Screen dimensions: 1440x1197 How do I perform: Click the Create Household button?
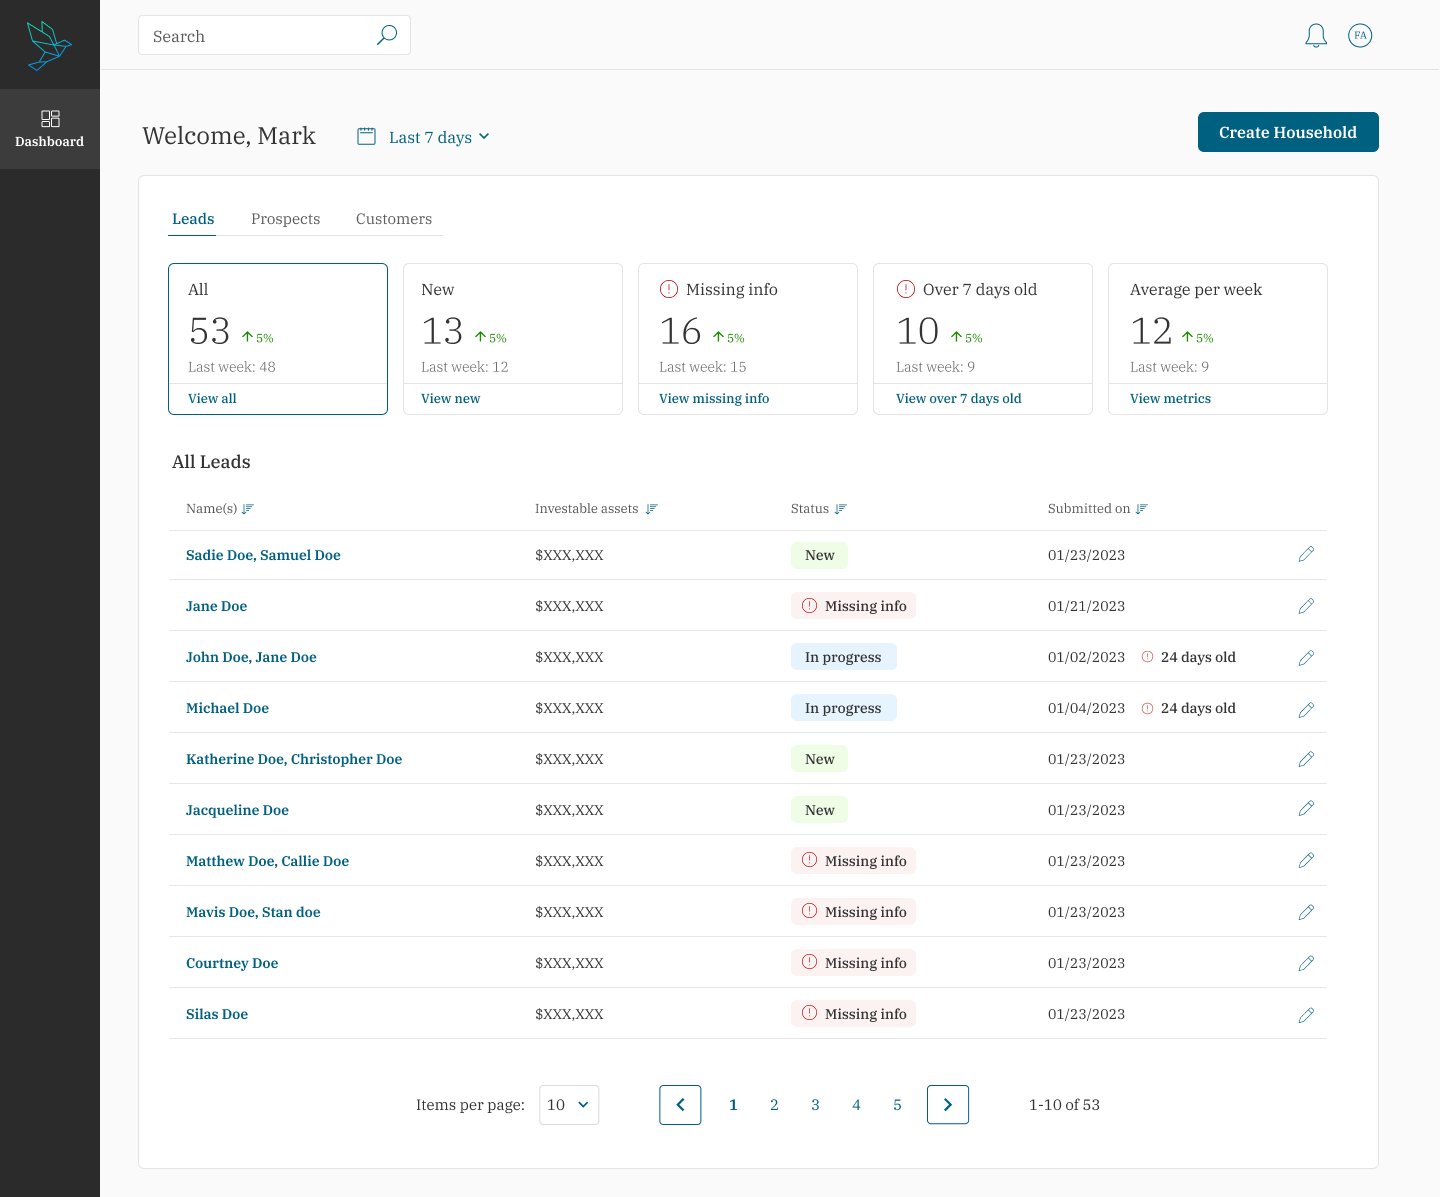[1288, 132]
